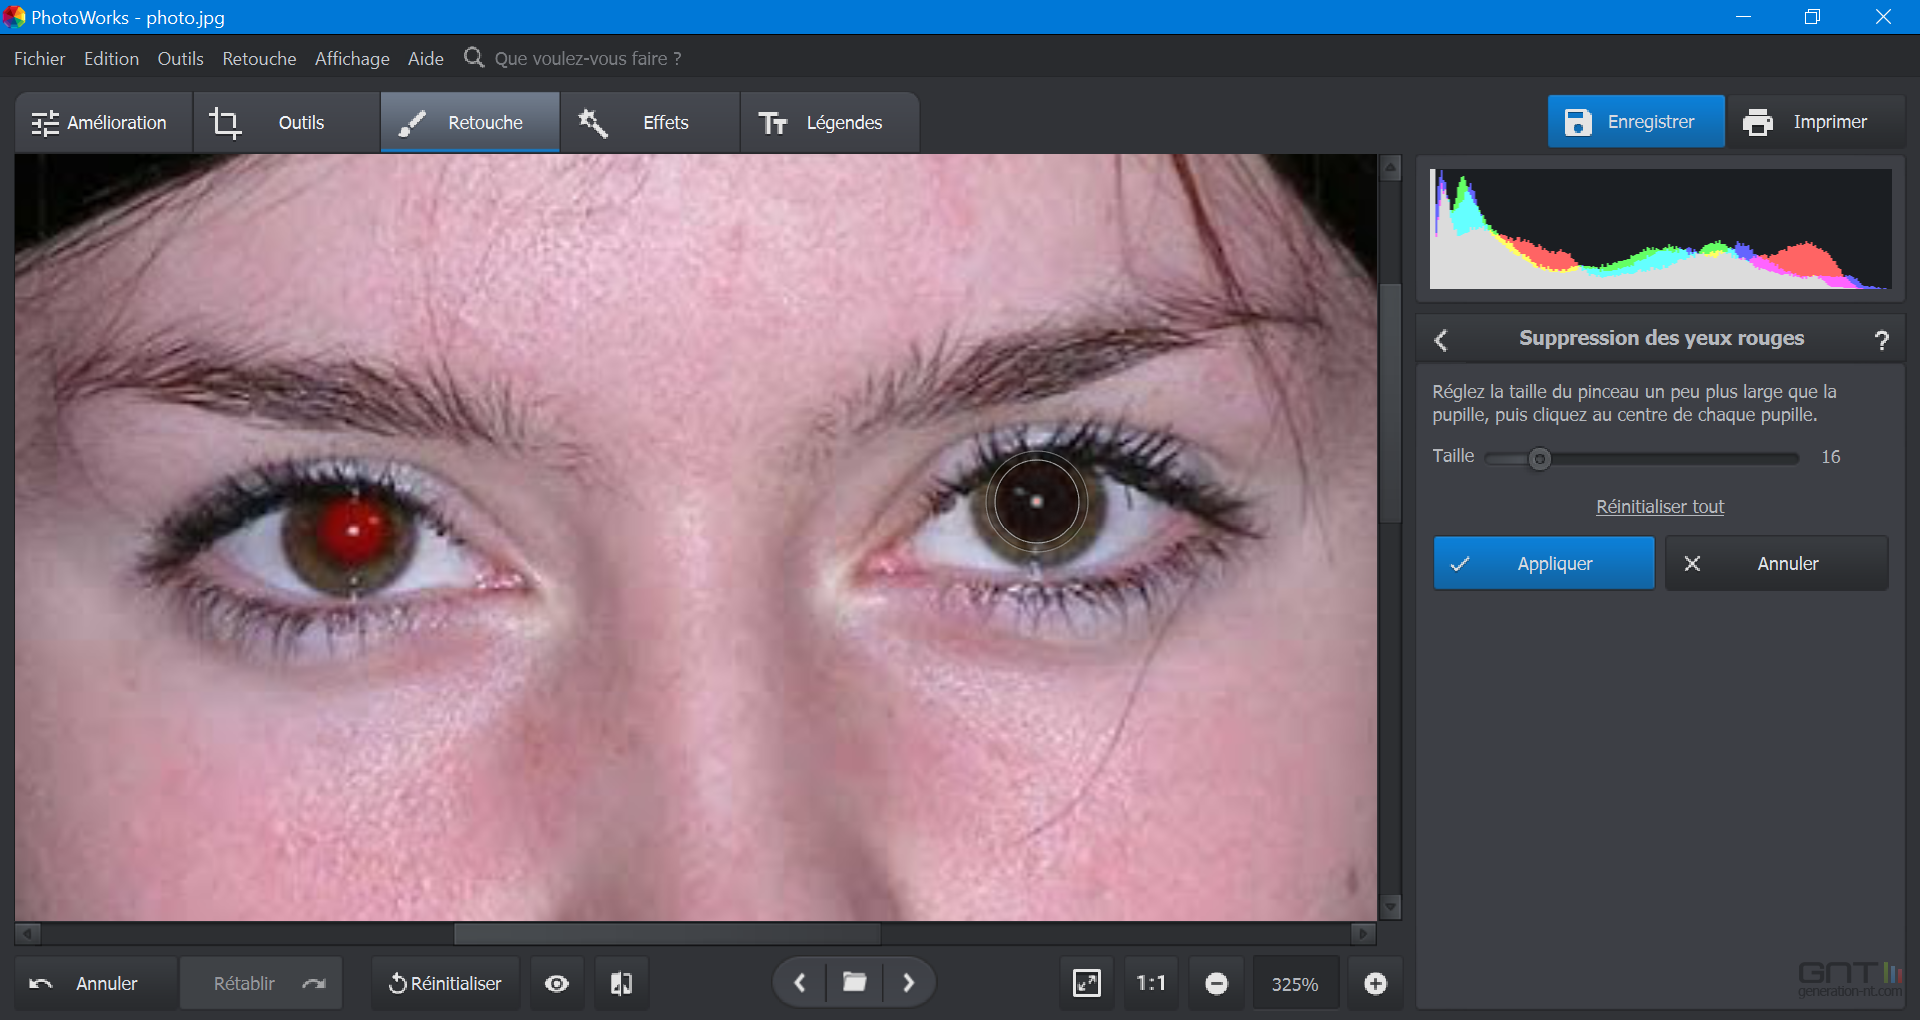The image size is (1920, 1020).
Task: Switch to the Retouche tab
Action: tap(470, 122)
